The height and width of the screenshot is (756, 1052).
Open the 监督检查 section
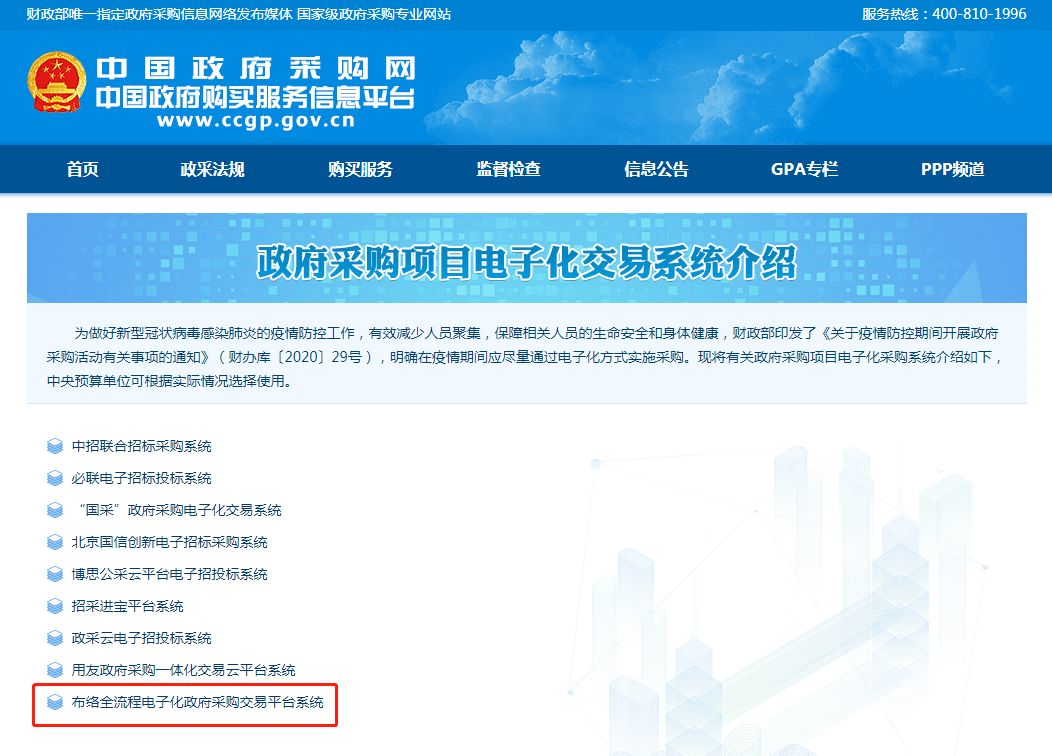508,169
